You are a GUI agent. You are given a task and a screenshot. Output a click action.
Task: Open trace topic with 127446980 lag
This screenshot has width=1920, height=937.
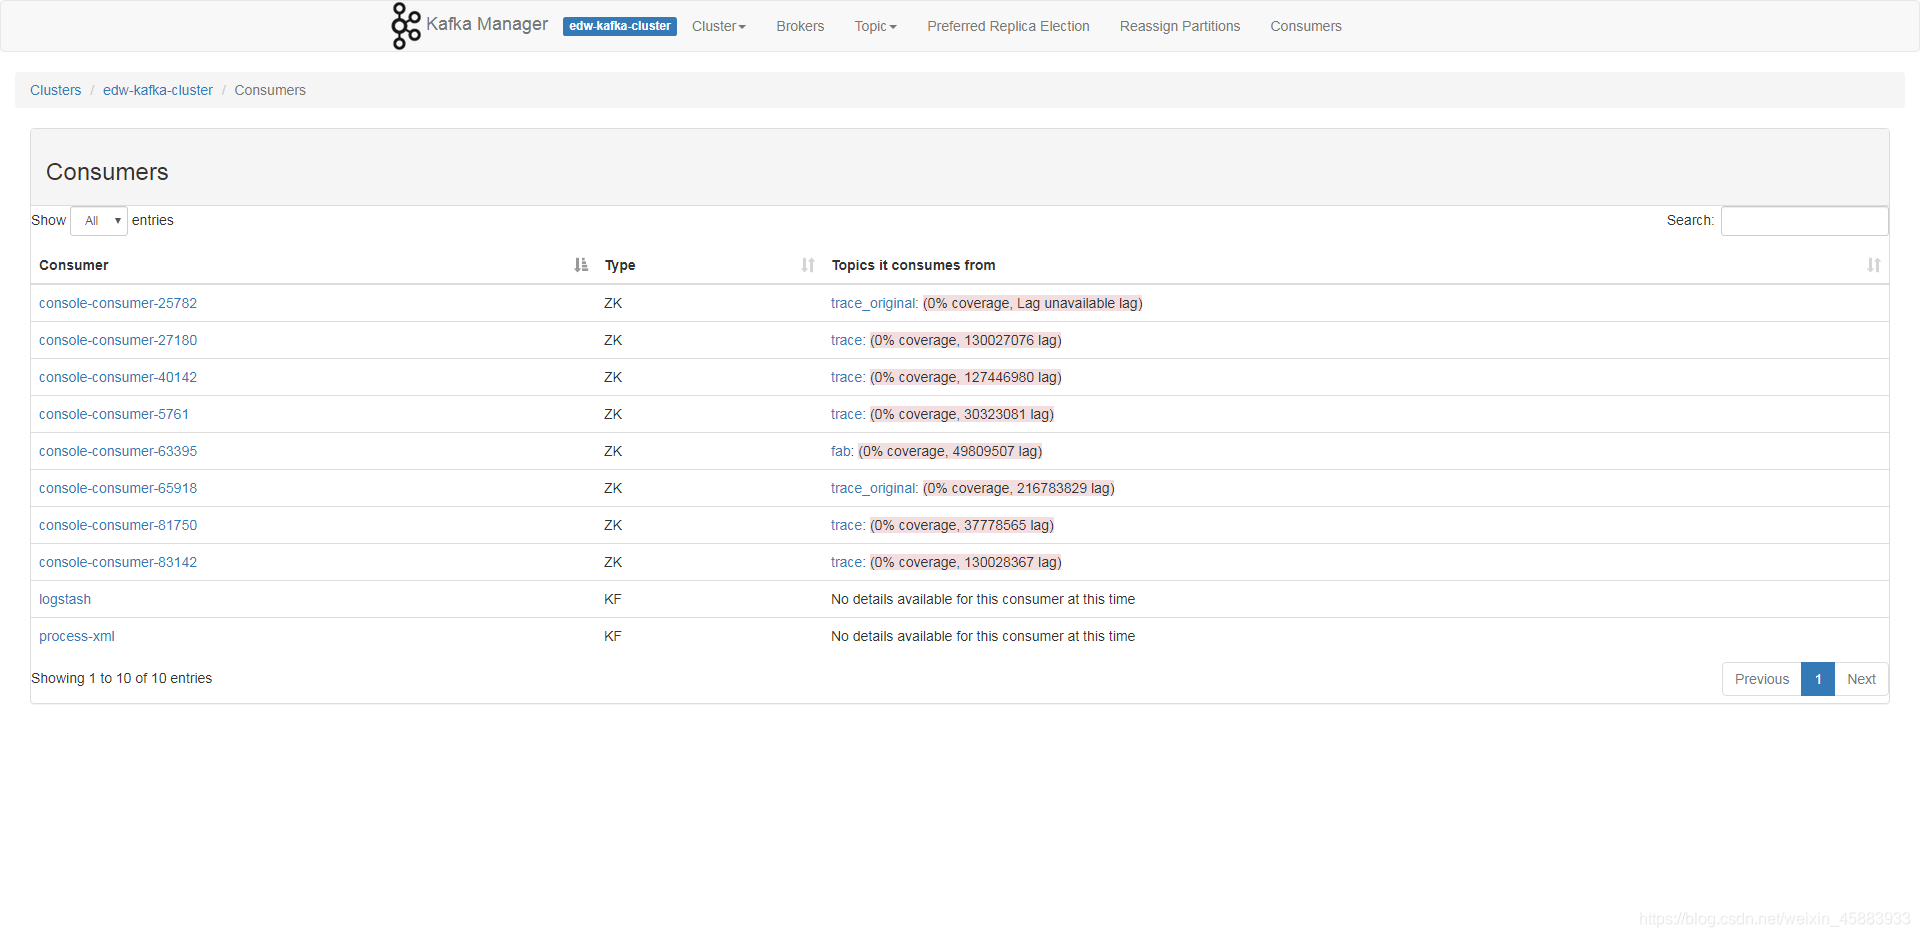point(847,377)
